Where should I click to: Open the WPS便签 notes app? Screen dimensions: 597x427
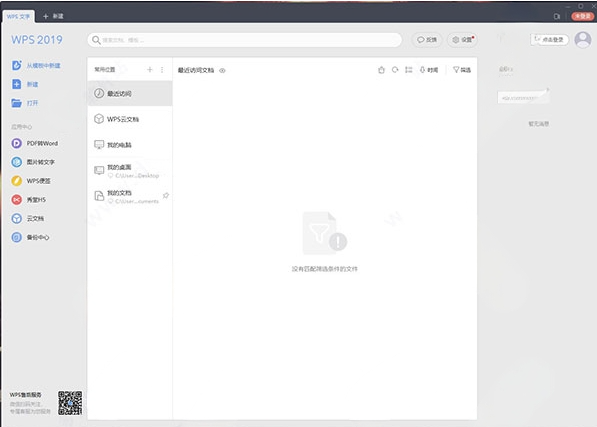(x=31, y=181)
